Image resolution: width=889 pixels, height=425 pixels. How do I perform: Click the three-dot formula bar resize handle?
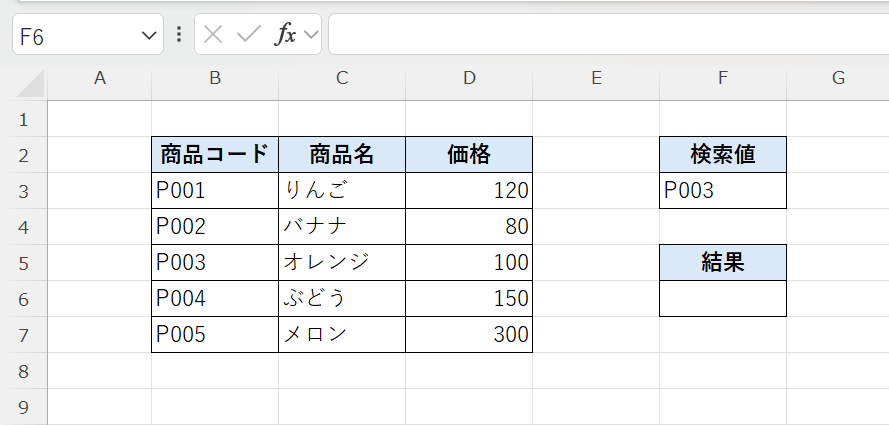pos(179,35)
